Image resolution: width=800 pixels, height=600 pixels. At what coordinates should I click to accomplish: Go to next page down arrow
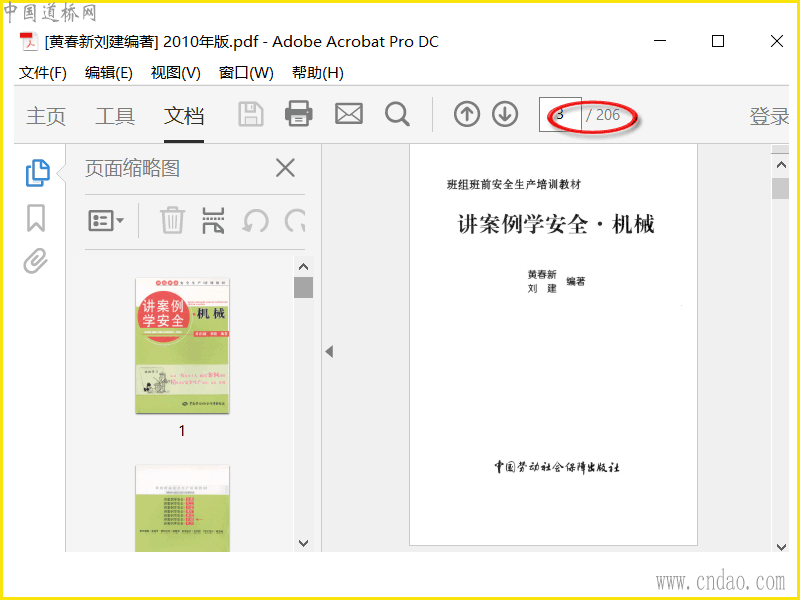[x=505, y=114]
